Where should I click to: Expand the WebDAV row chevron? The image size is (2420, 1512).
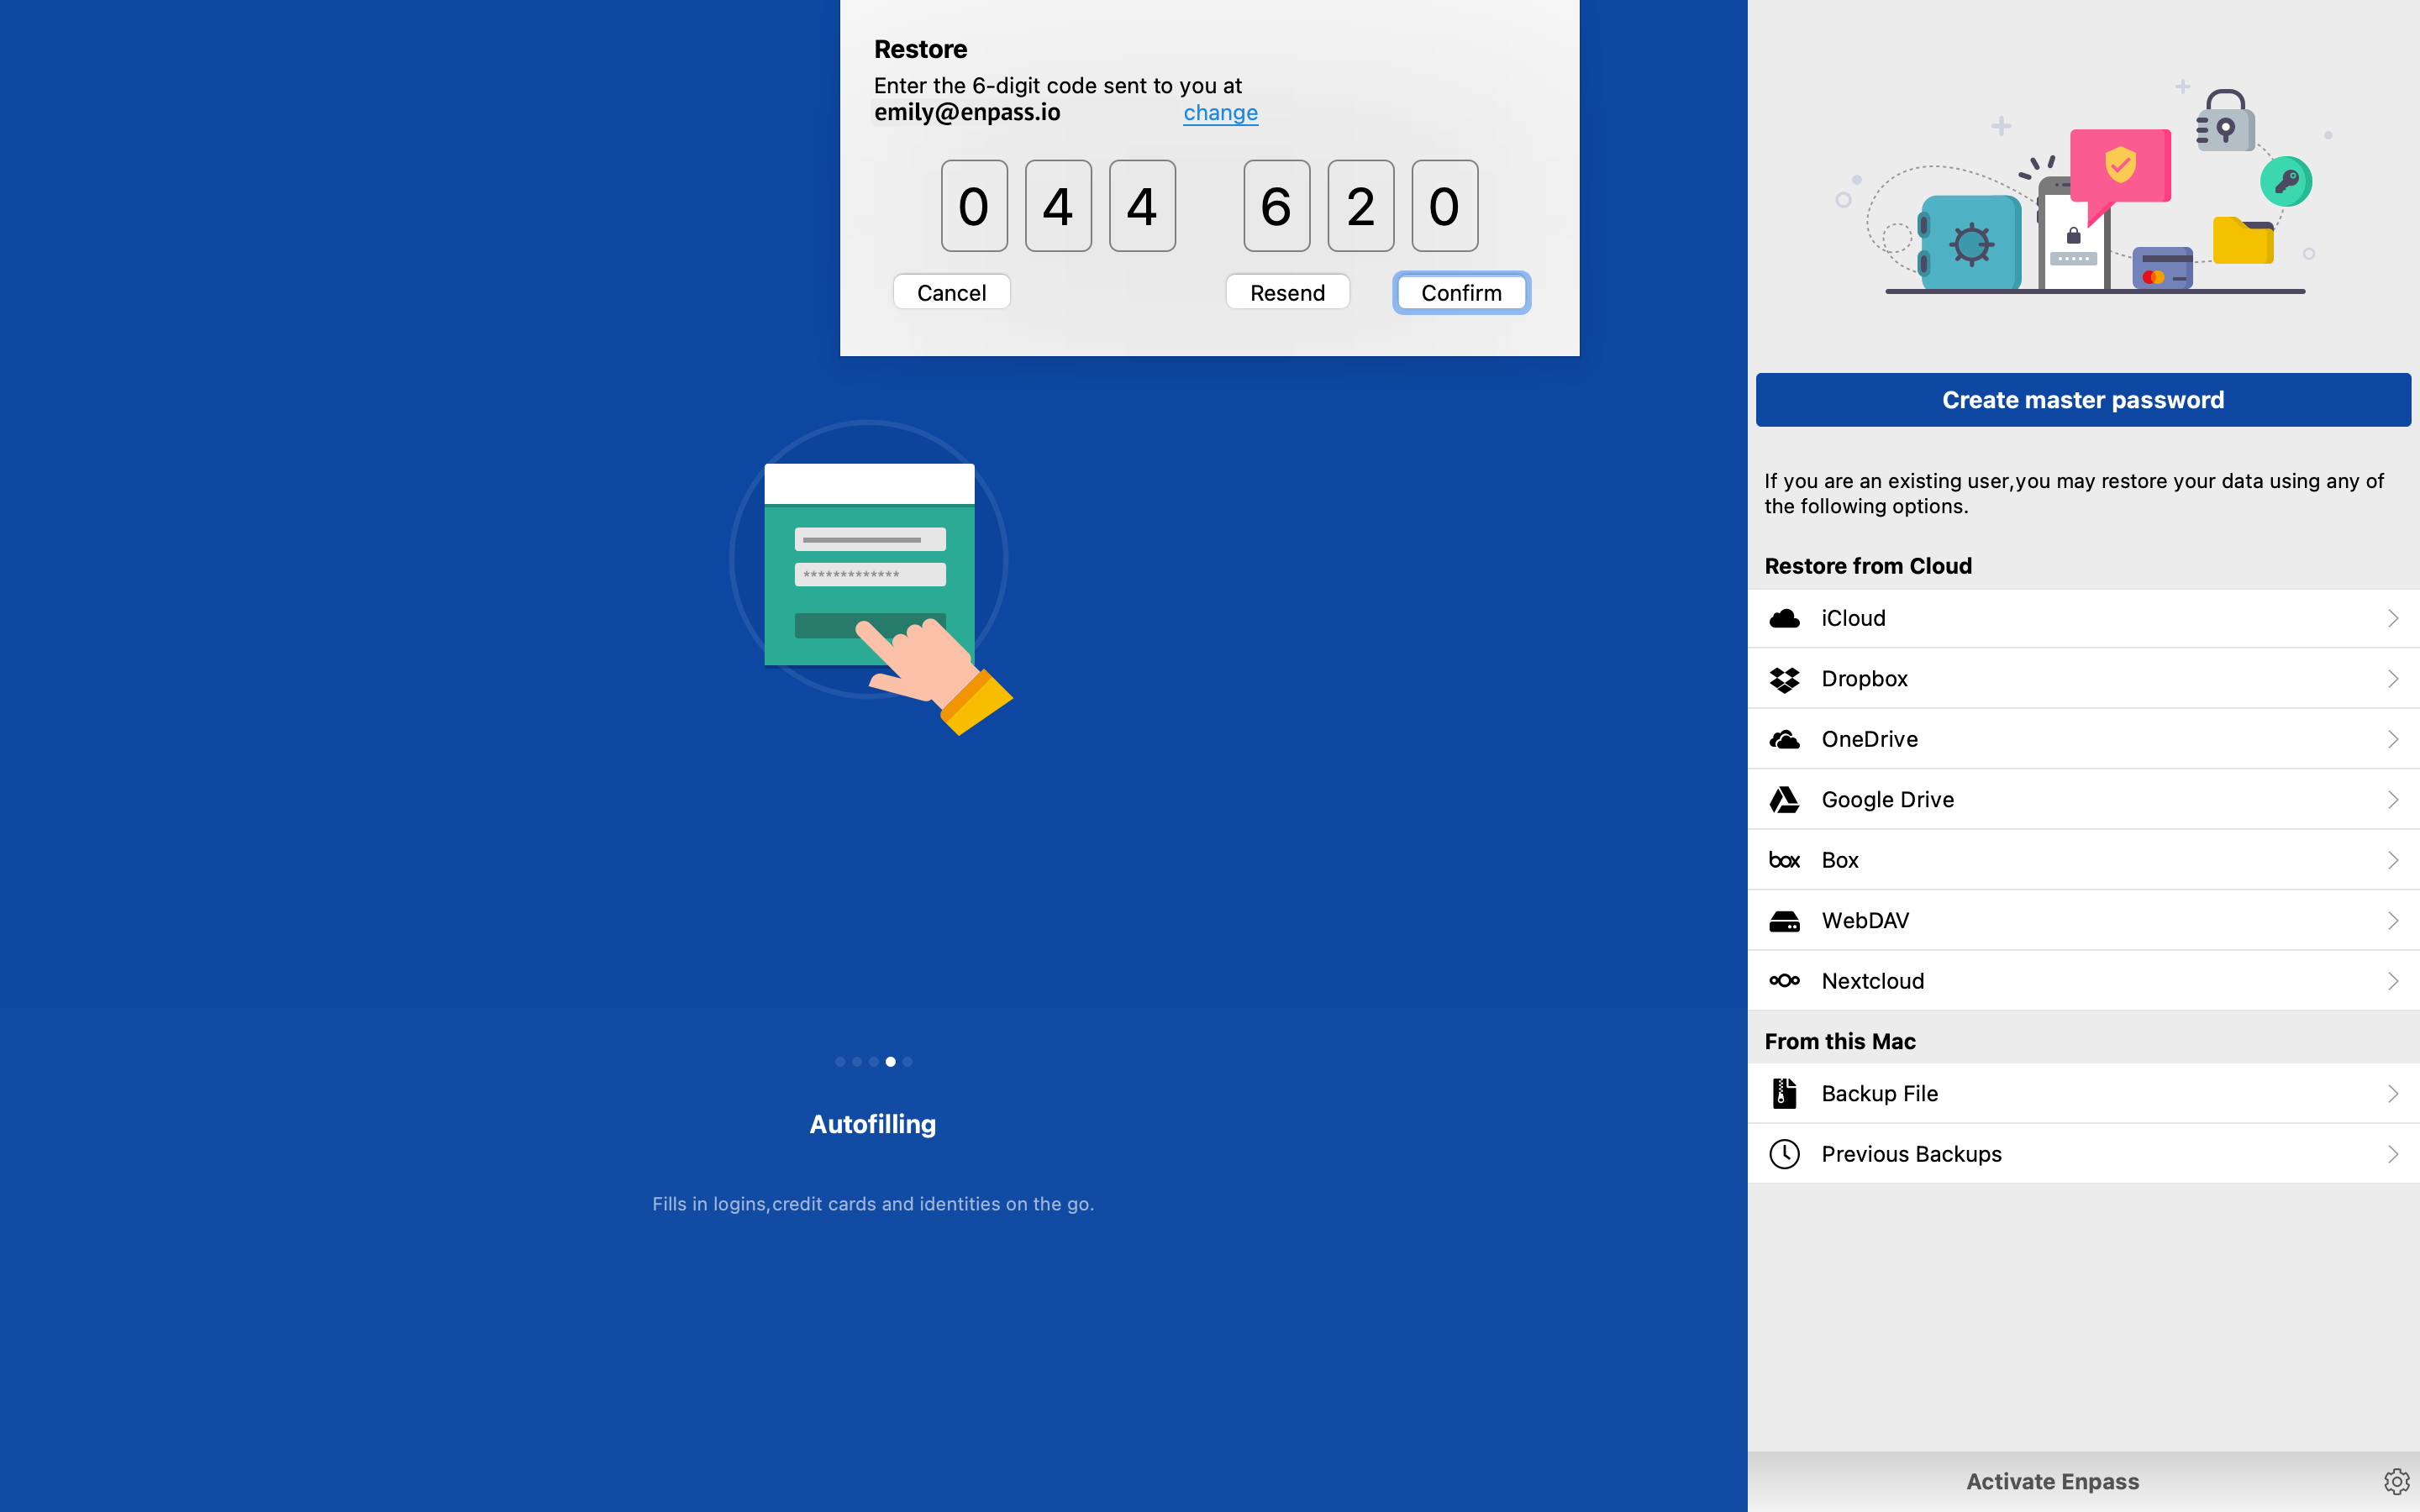(x=2393, y=920)
